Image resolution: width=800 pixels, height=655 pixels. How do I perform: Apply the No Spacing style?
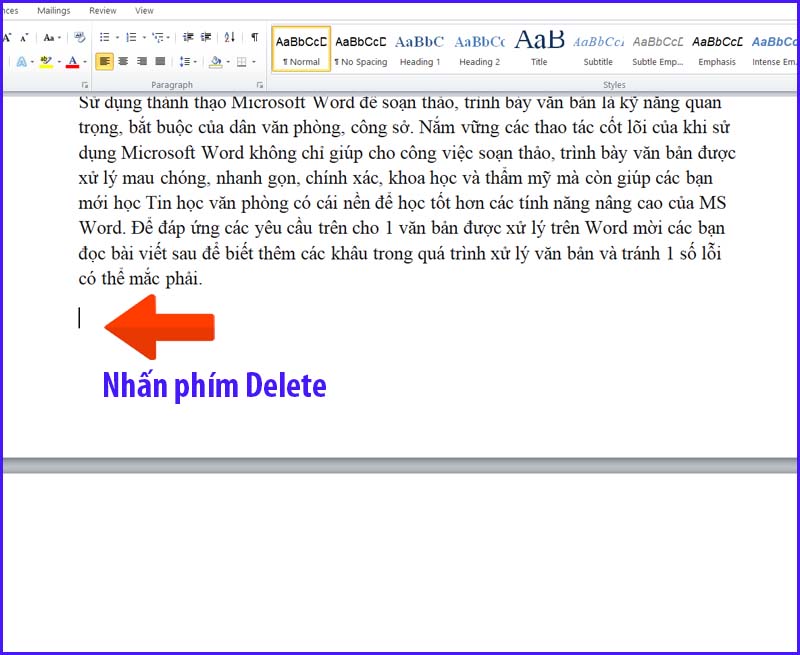point(361,49)
